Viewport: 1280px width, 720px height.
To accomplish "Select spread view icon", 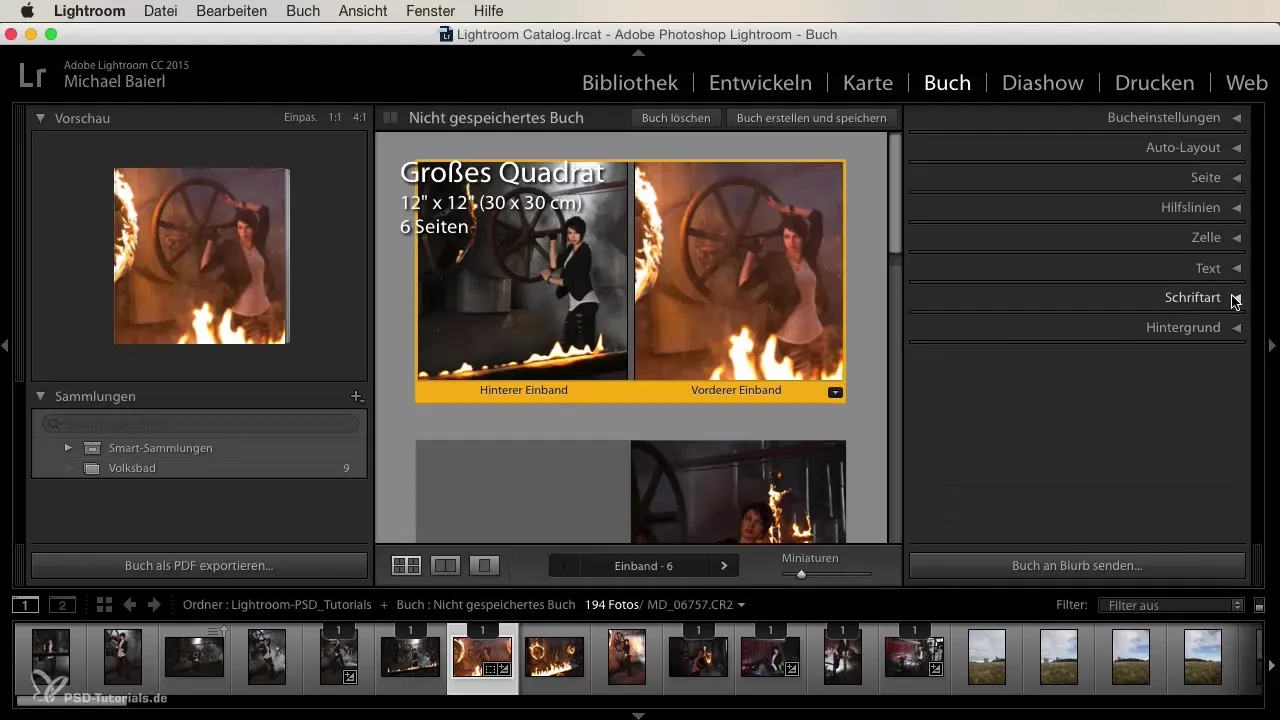I will pos(445,566).
